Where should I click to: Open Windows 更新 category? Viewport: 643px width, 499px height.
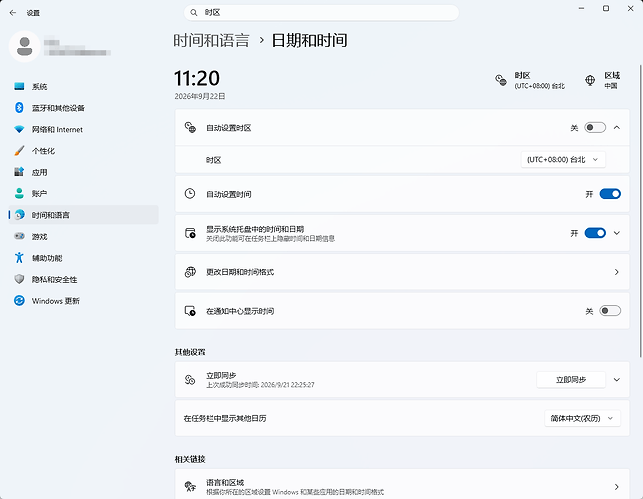tap(84, 301)
